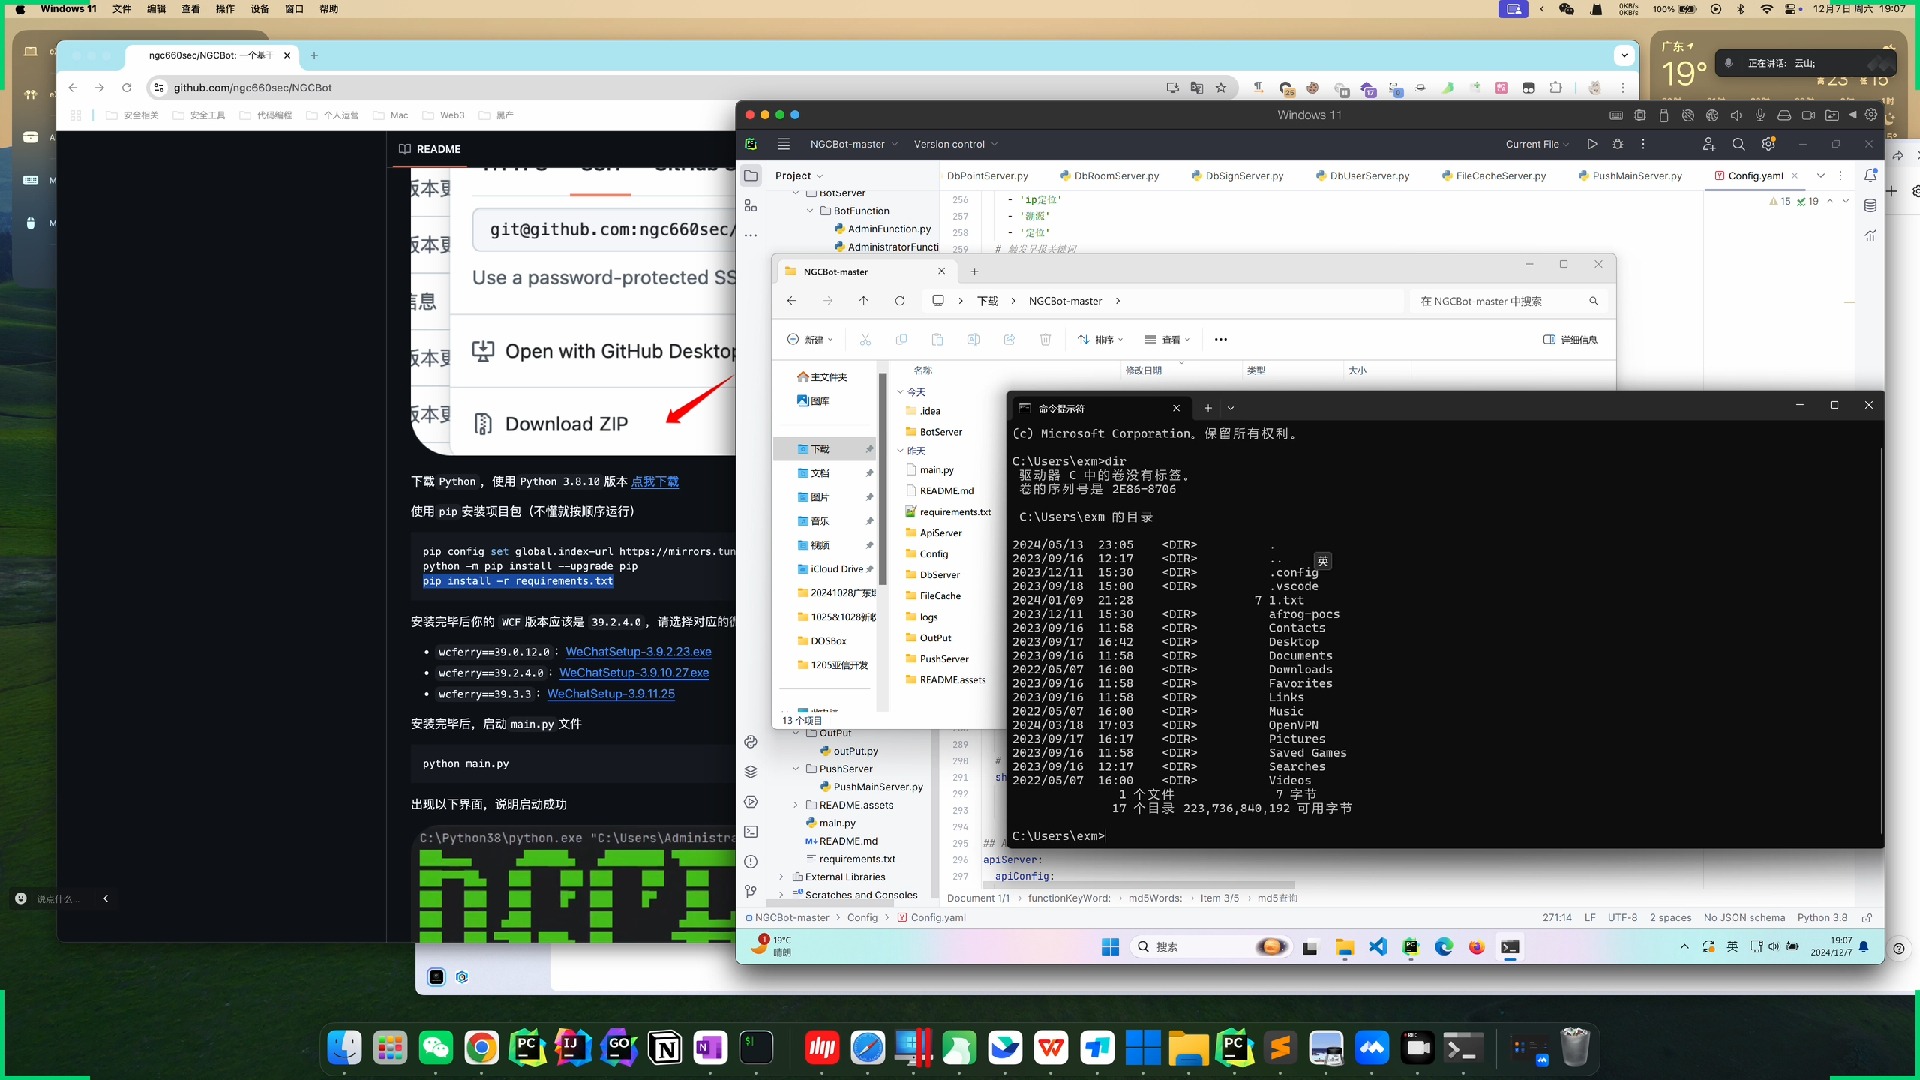Click Delete trash icon in File Explorer
Image resolution: width=1920 pixels, height=1080 pixels.
point(1045,340)
